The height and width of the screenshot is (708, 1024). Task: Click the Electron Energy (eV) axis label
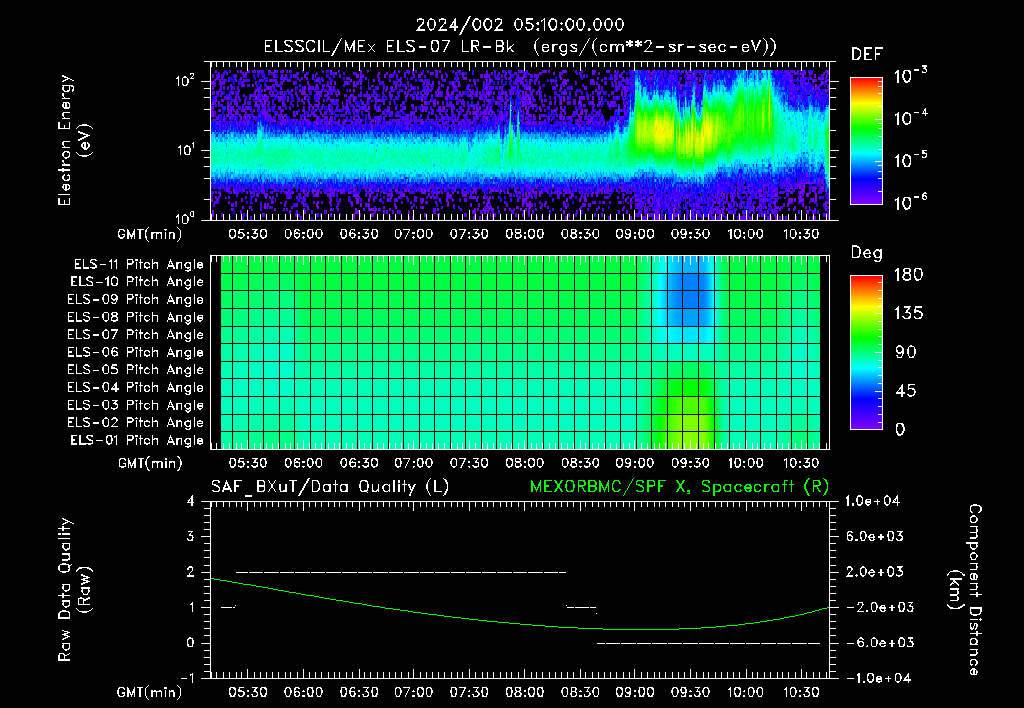(74, 140)
